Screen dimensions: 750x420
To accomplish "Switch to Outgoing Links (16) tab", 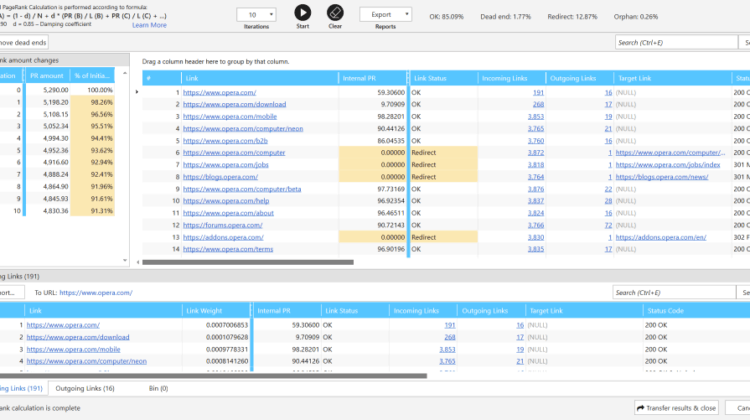I will click(85, 388).
